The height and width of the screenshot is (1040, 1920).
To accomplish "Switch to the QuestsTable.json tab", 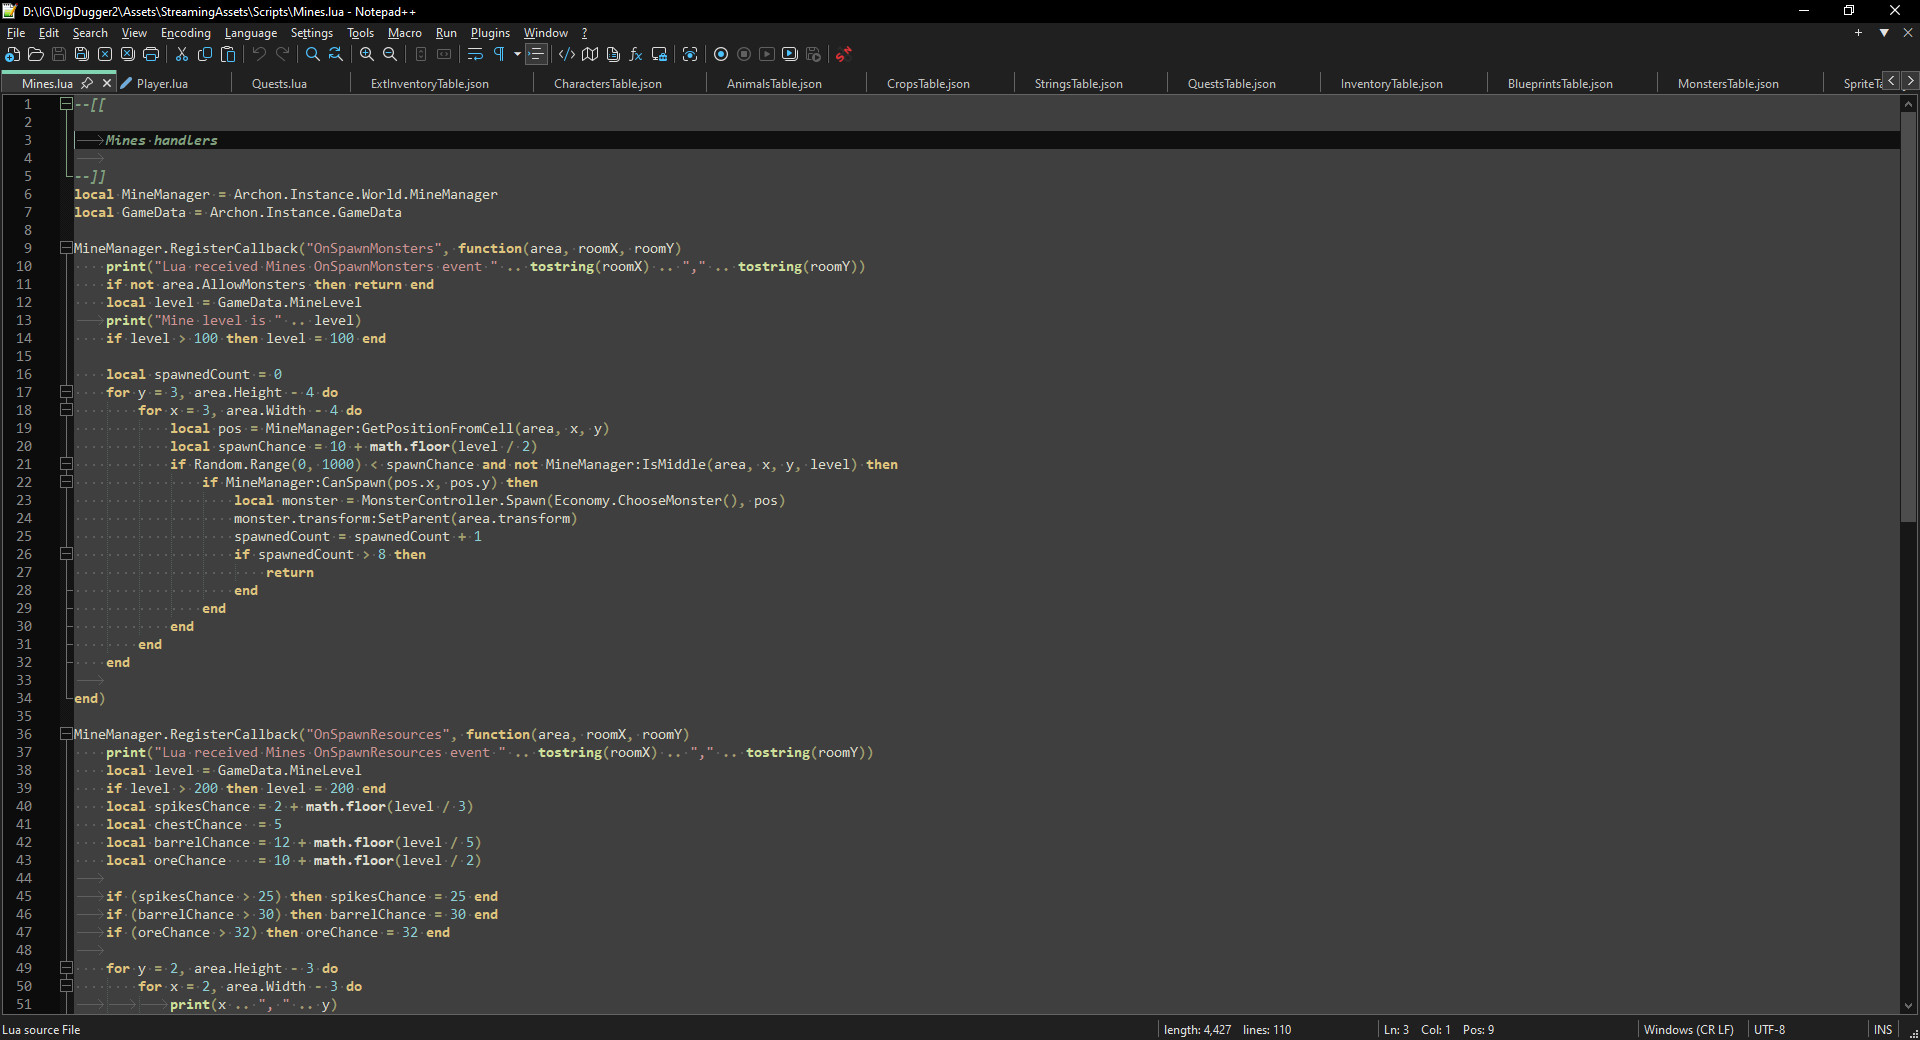I will pos(1231,84).
